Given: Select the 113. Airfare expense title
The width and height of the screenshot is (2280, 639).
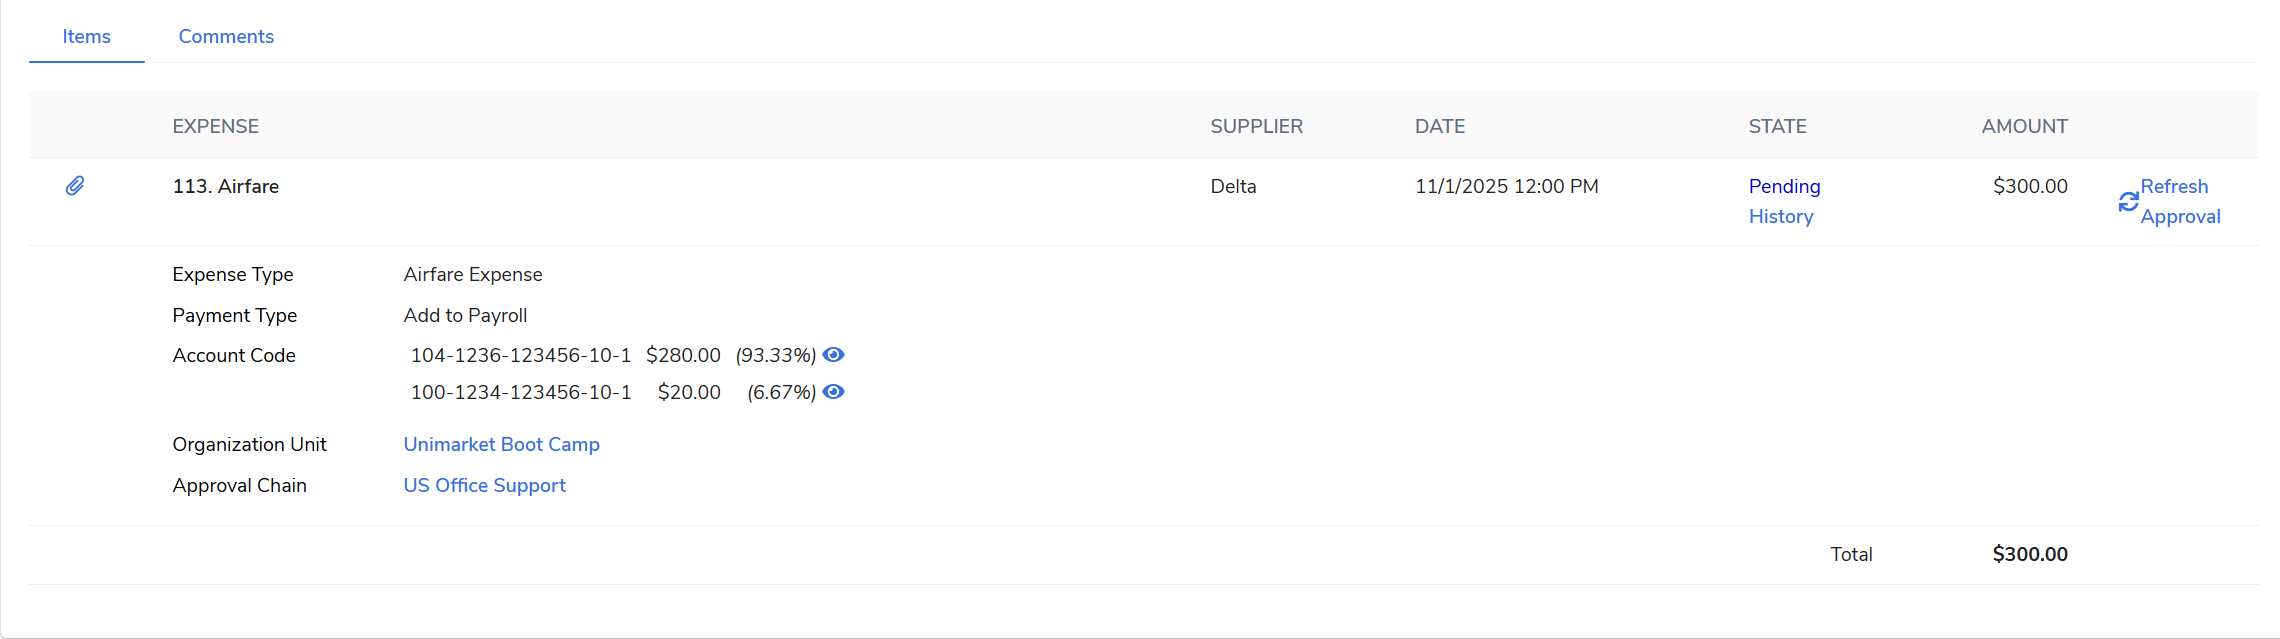Looking at the screenshot, I should coord(225,186).
